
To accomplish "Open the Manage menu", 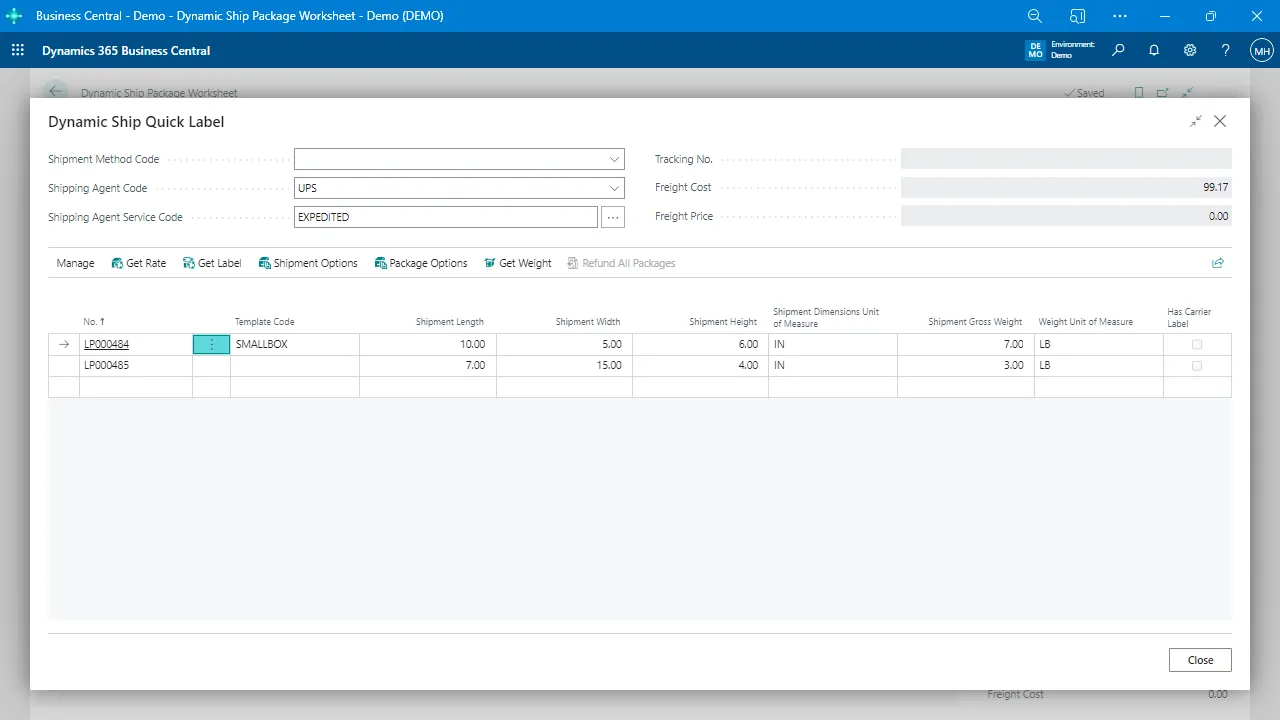I will click(x=75, y=263).
